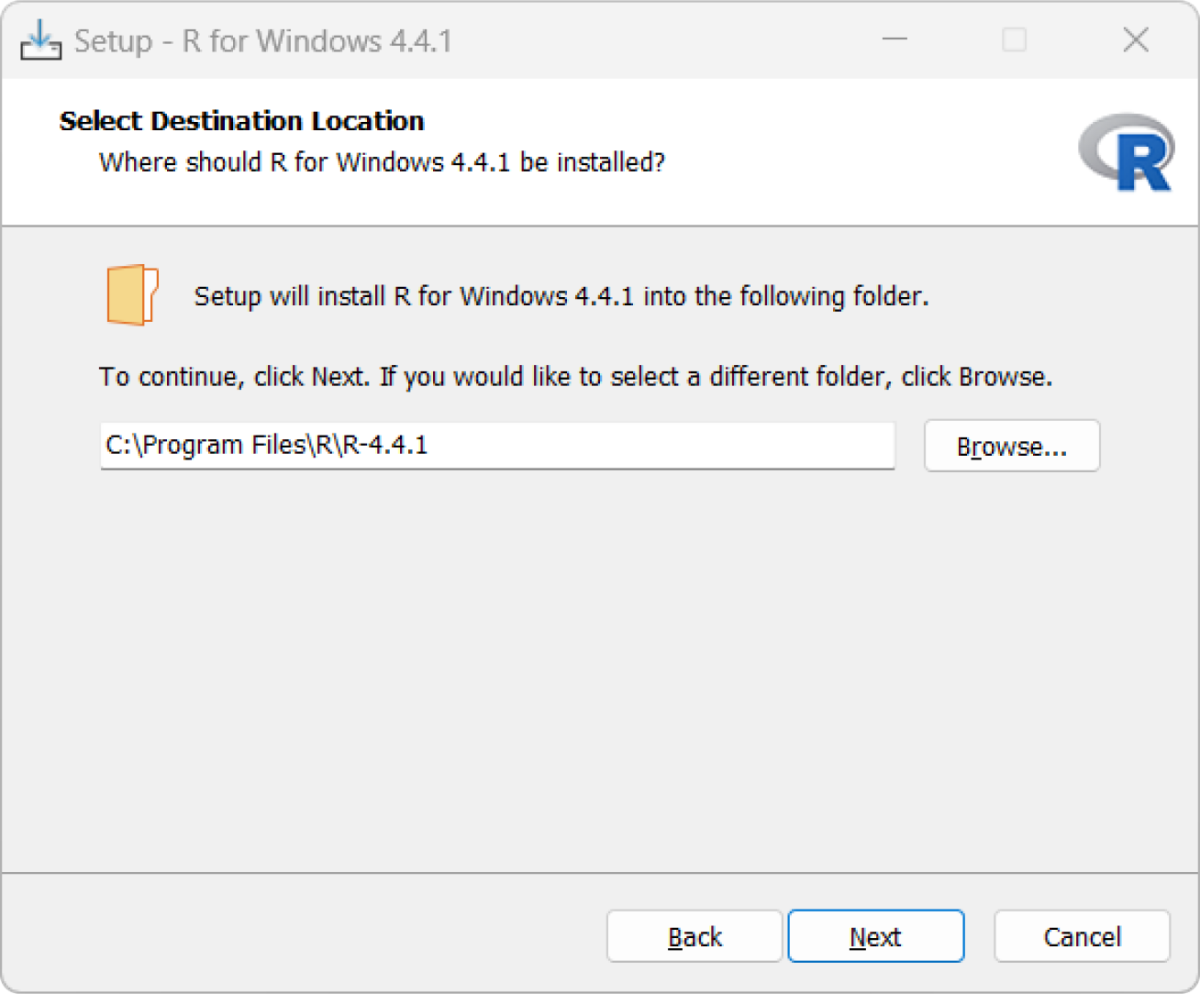Image resolution: width=1200 pixels, height=994 pixels.
Task: Click Next to continue installation
Action: click(x=875, y=936)
